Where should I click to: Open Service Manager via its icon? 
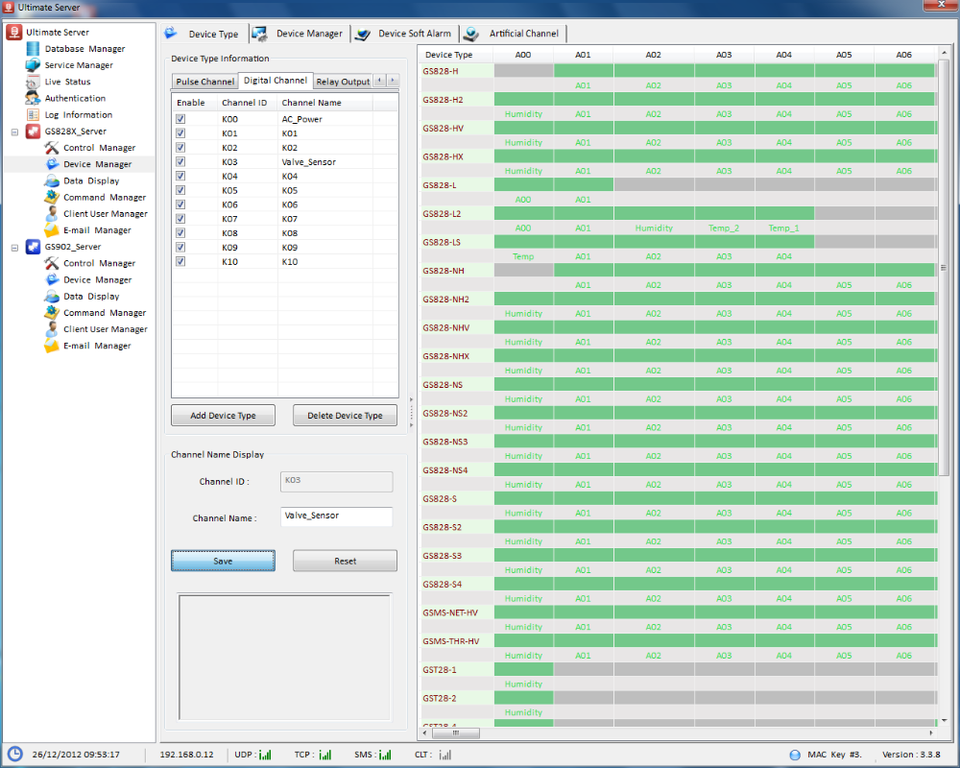(33, 65)
